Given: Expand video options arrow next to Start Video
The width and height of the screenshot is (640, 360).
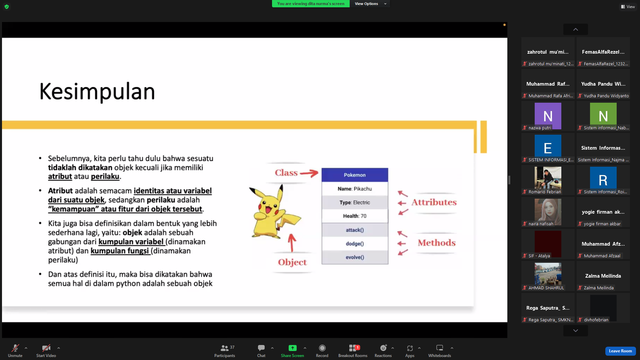Looking at the screenshot, I should (x=59, y=348).
